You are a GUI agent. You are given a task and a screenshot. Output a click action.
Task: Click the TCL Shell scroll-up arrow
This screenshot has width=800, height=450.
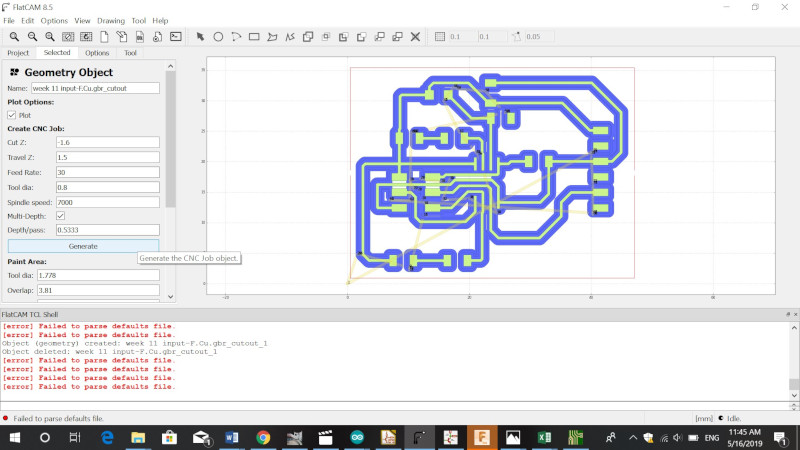click(794, 328)
